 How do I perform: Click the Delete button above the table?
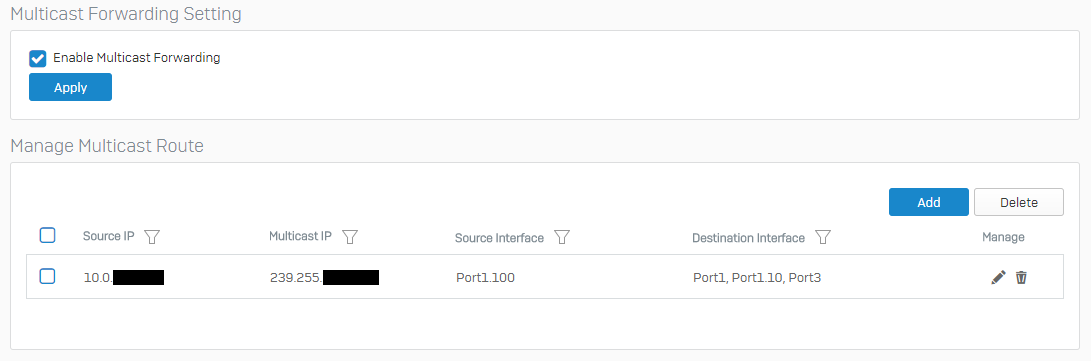pos(1019,202)
